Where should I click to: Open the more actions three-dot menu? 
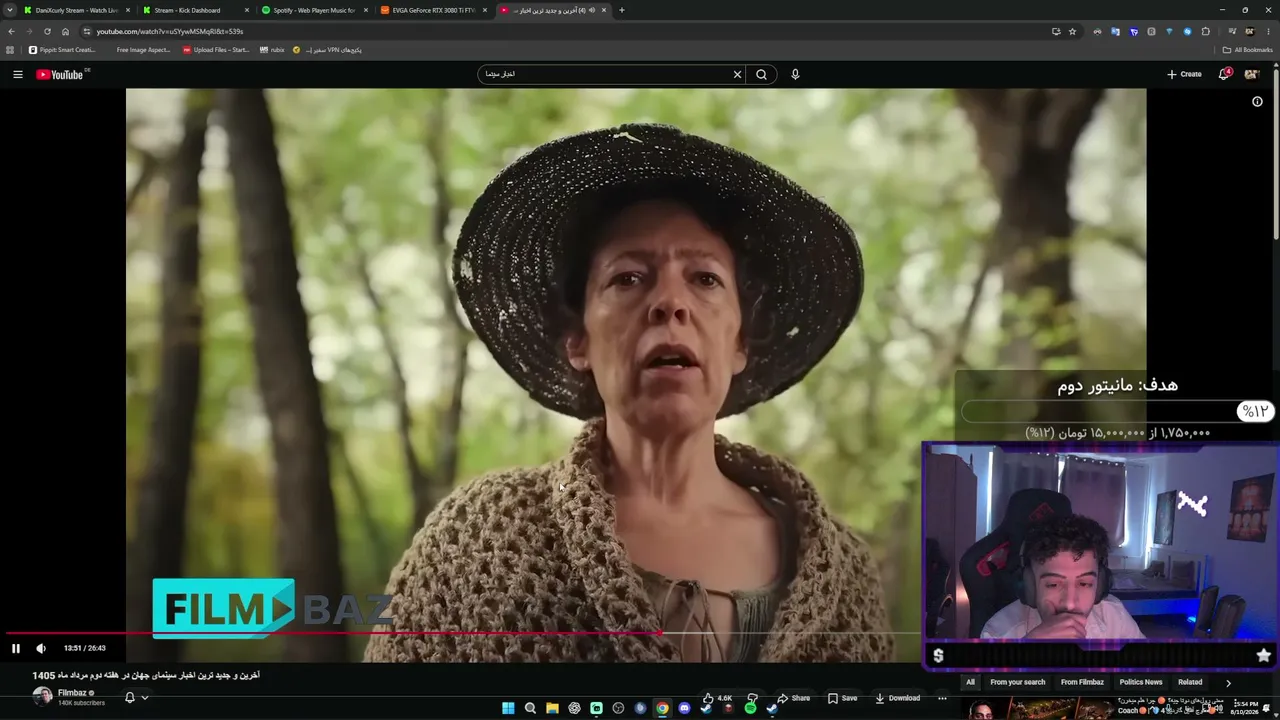click(x=942, y=698)
